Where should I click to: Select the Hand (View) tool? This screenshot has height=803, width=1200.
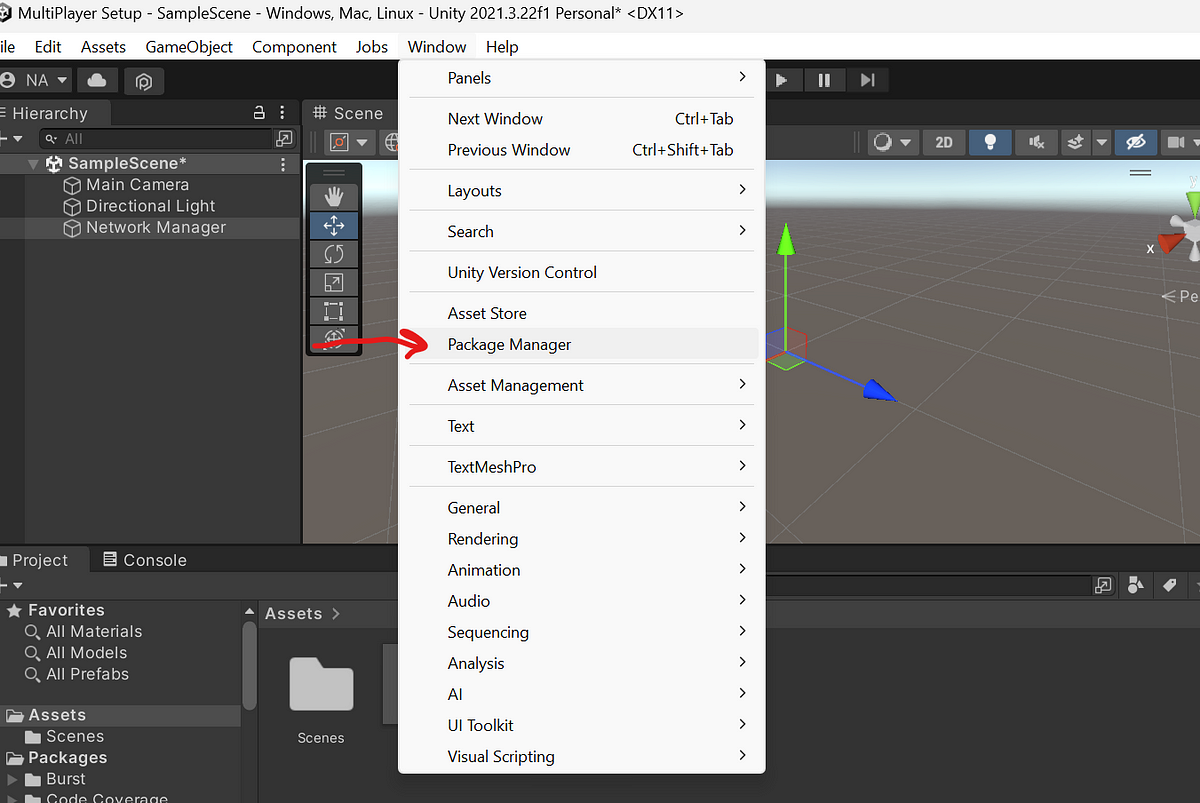[x=334, y=197]
